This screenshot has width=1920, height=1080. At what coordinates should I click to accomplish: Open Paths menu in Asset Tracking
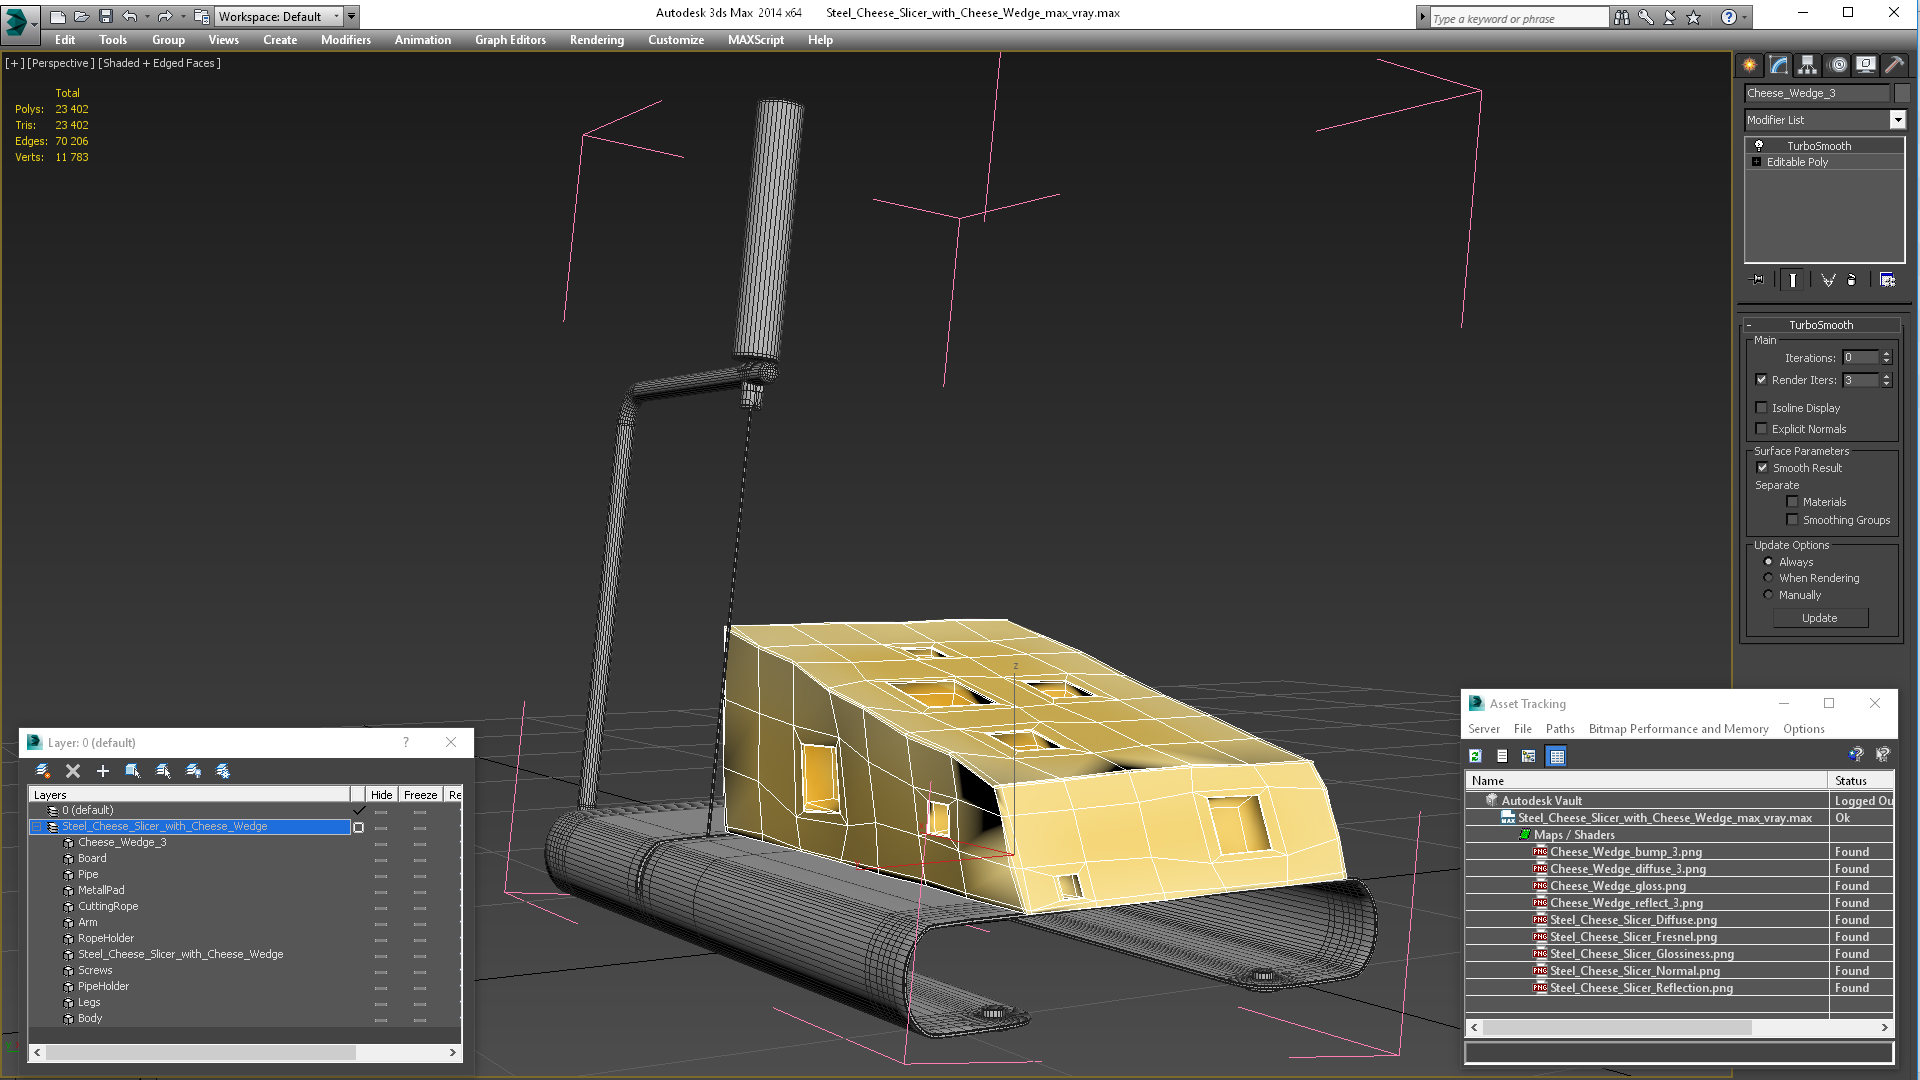click(1560, 729)
